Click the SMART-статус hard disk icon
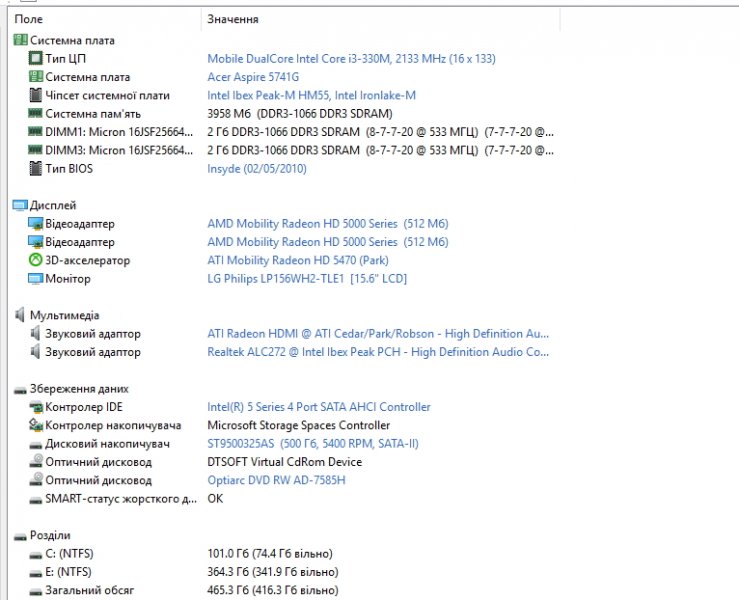The height and width of the screenshot is (600, 739). (36, 499)
